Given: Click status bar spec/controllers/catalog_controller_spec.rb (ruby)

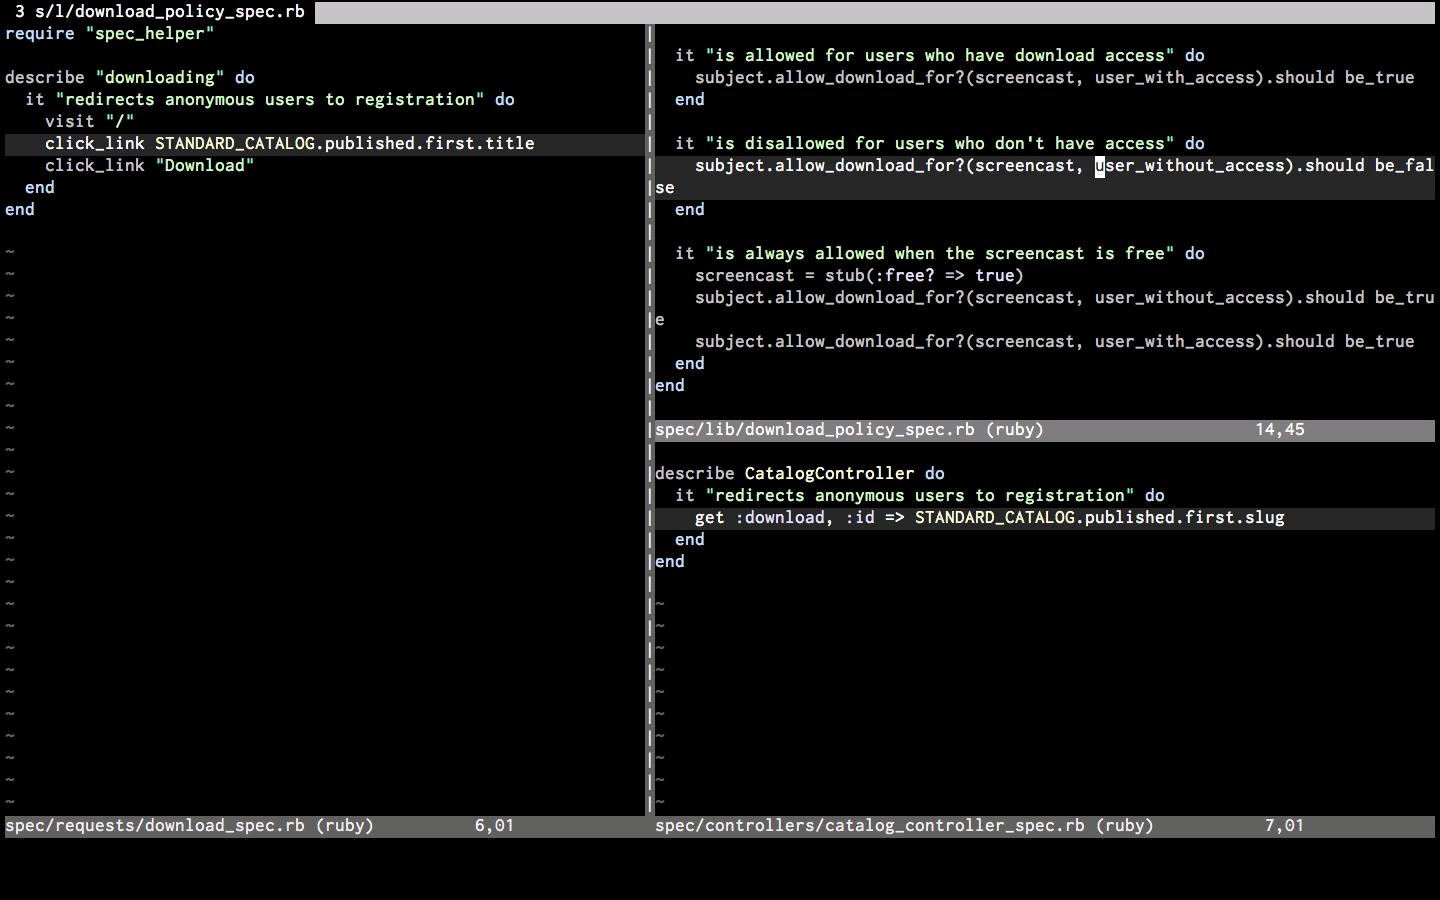Looking at the screenshot, I should point(905,826).
